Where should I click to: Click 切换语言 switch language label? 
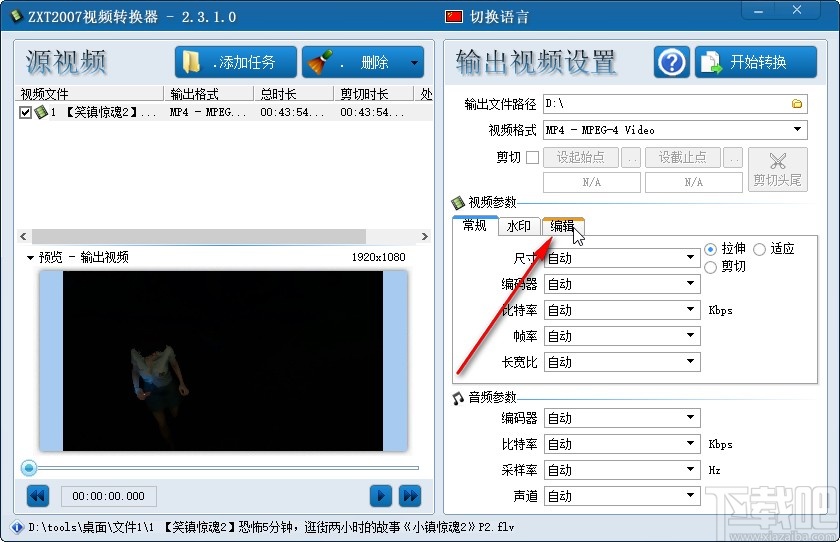click(x=499, y=17)
